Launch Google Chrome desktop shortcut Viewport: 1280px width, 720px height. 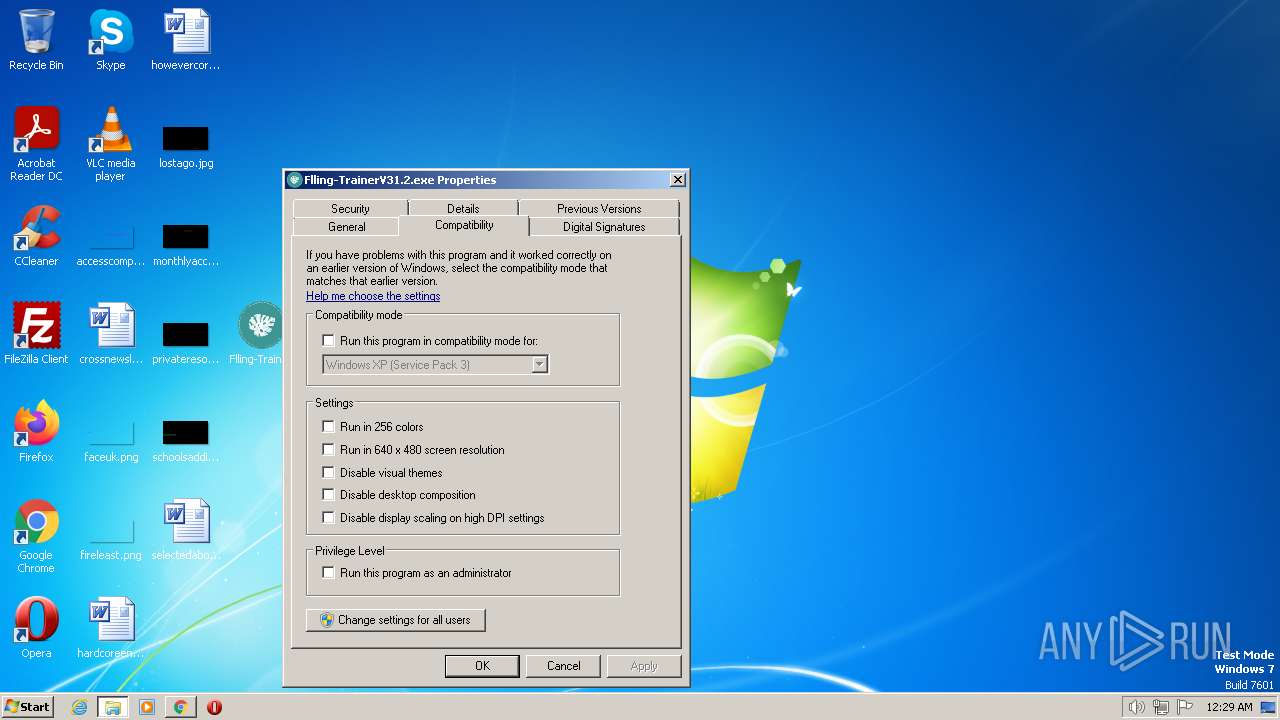click(x=36, y=535)
